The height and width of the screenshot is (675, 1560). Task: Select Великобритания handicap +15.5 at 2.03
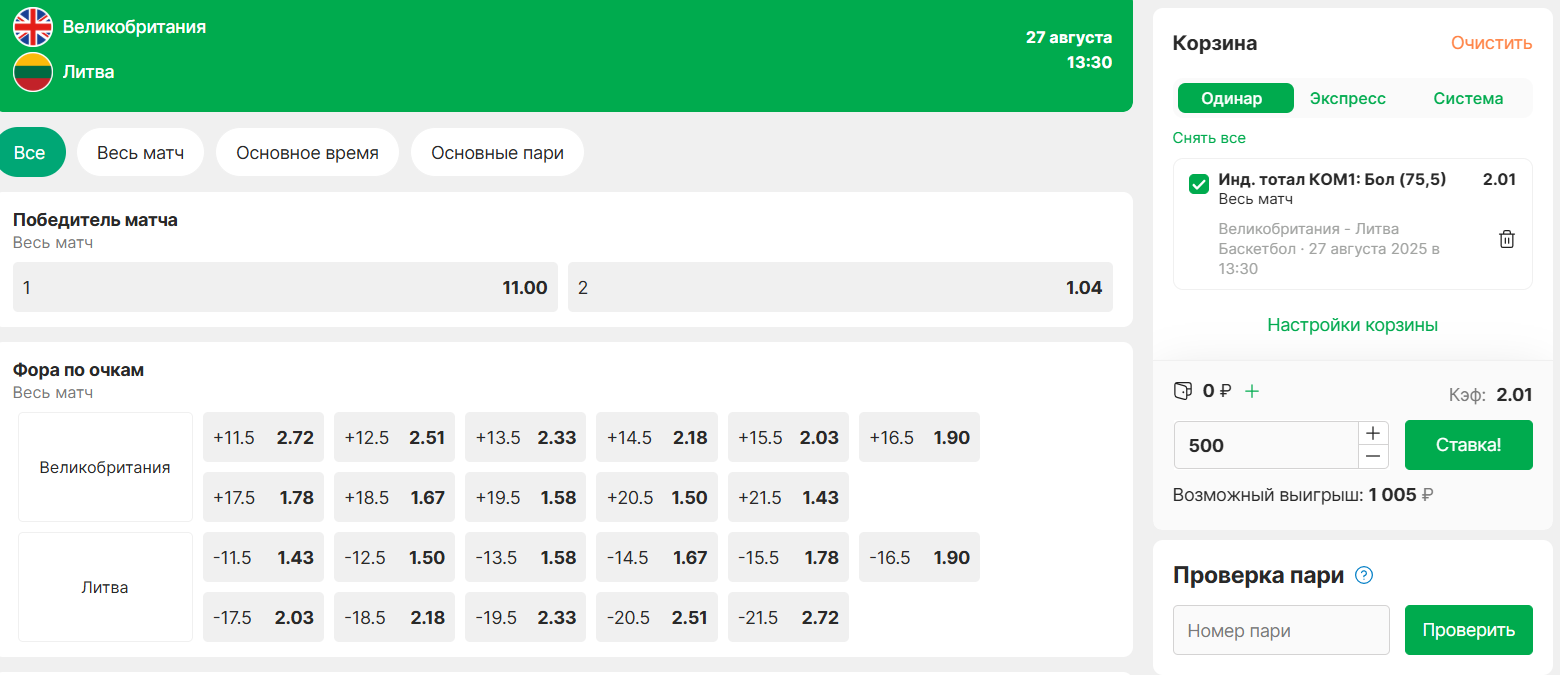788,437
